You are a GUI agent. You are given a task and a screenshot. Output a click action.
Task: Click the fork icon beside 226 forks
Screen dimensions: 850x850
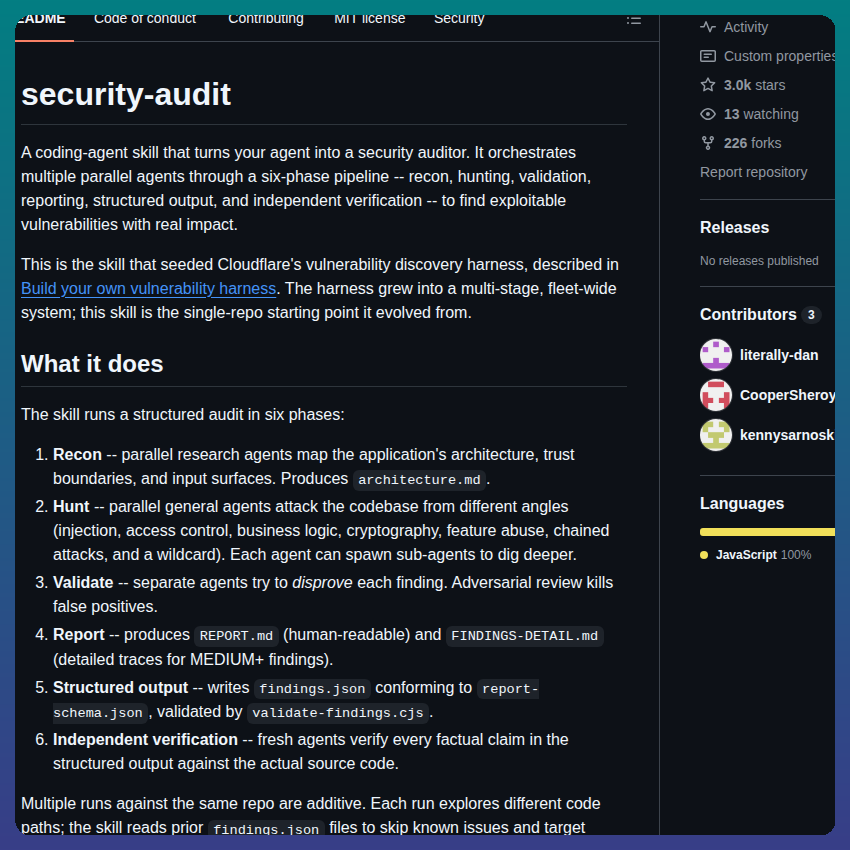click(x=707, y=143)
